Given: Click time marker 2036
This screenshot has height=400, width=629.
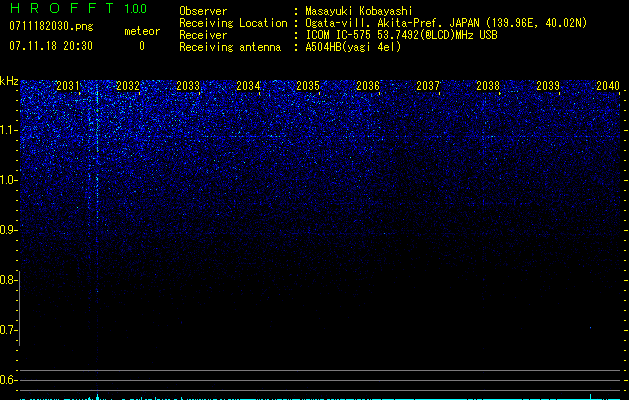Looking at the screenshot, I should click(368, 86).
